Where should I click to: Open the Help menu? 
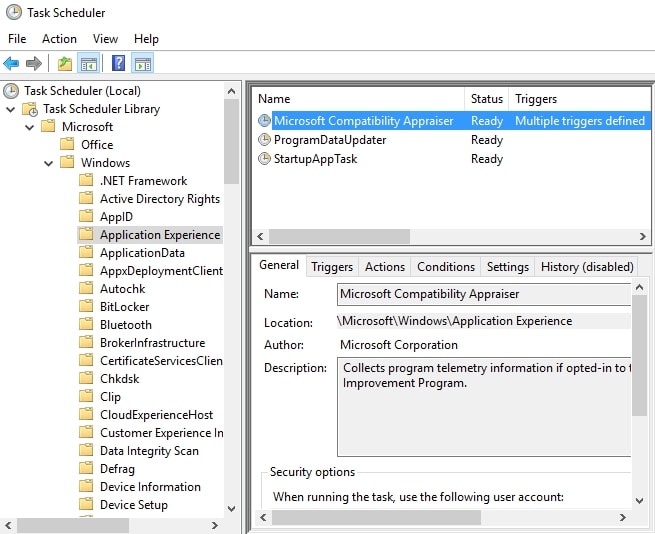click(146, 39)
